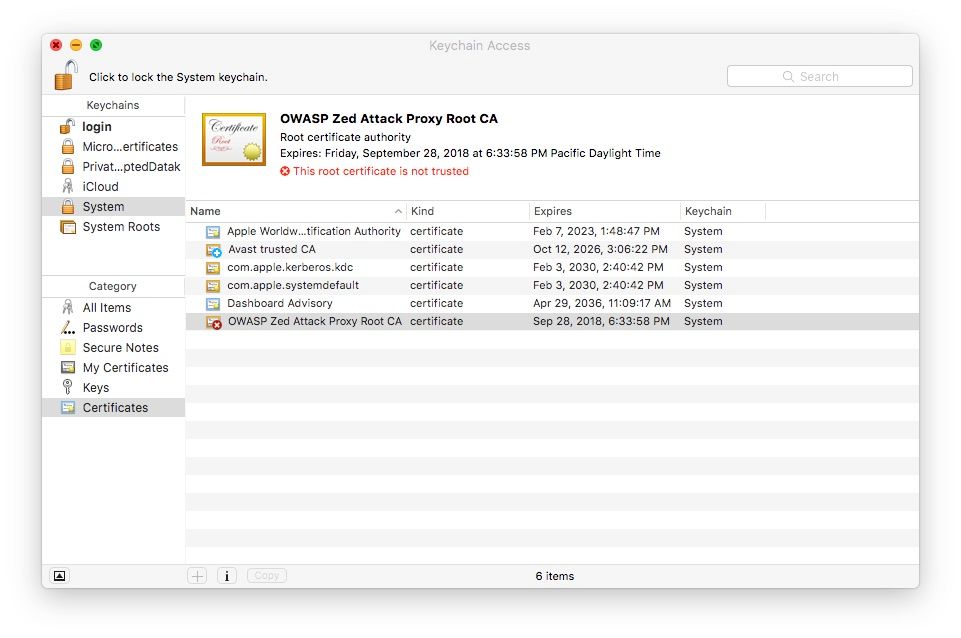Close the Keychain Access window

(x=56, y=45)
